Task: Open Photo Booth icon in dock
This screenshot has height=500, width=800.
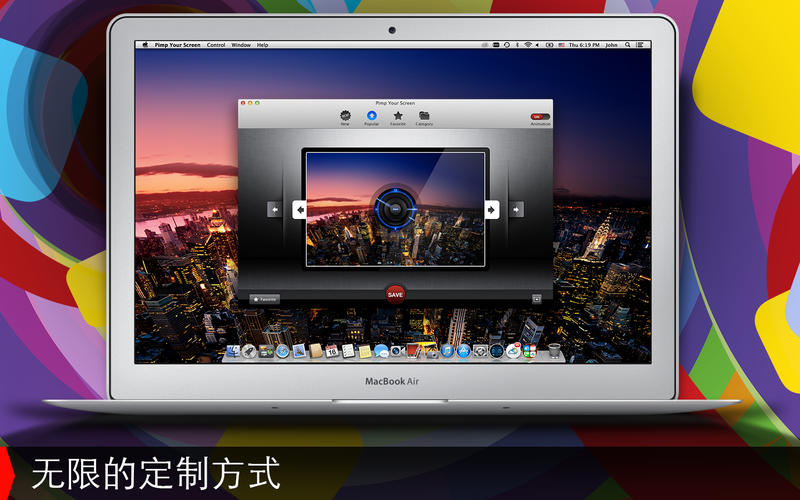Action: tap(413, 351)
